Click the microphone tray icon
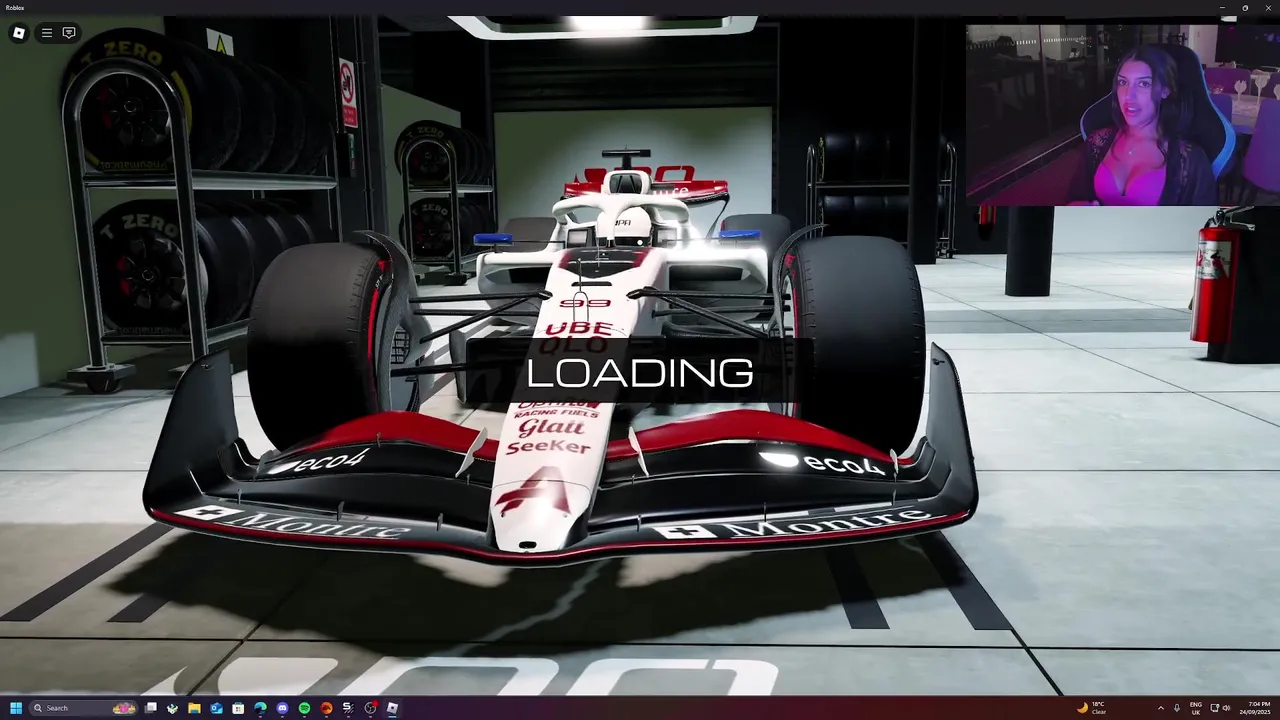The height and width of the screenshot is (720, 1280). click(x=1177, y=708)
